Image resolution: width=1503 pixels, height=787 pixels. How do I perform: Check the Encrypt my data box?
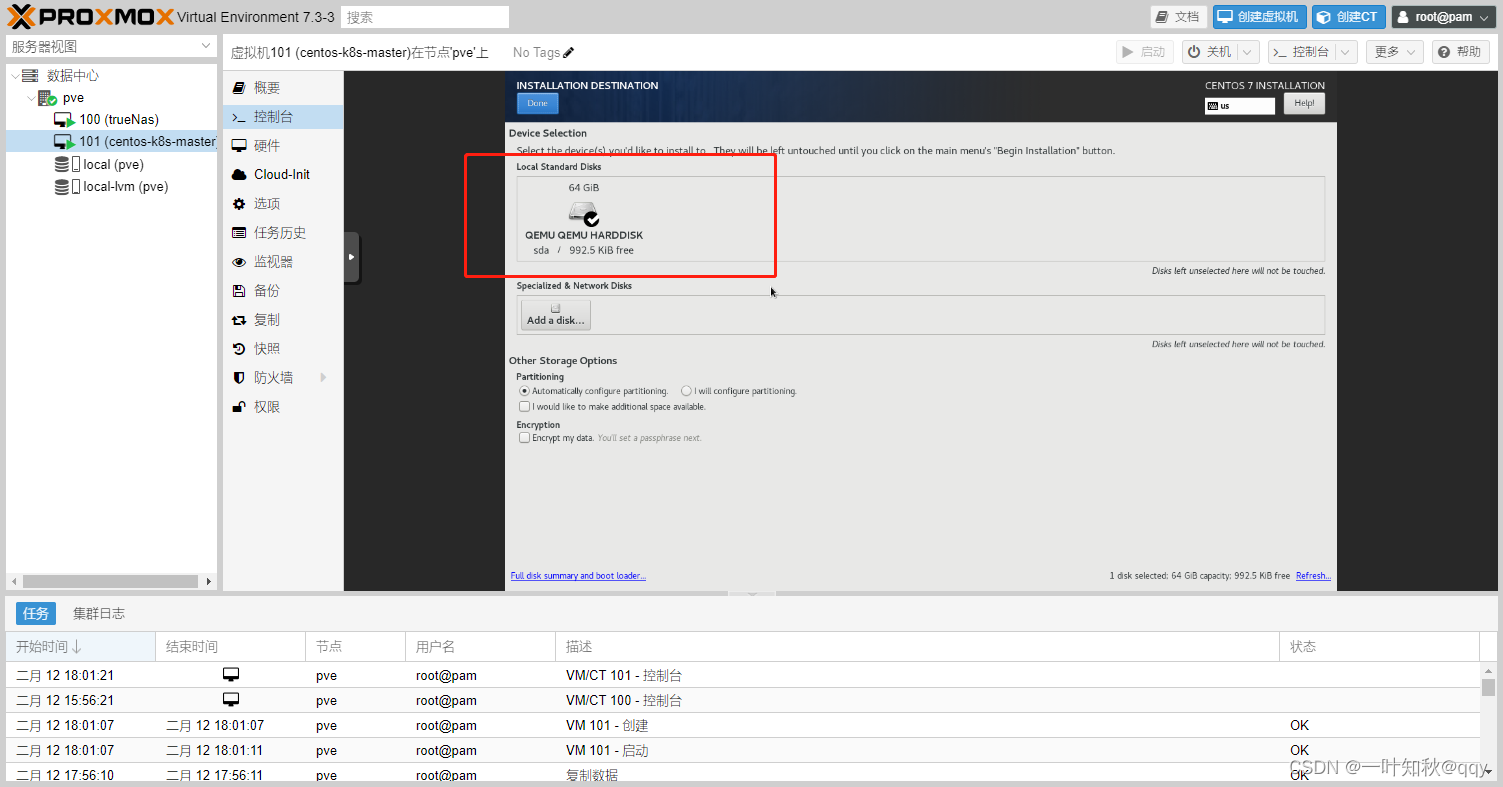[x=524, y=438]
